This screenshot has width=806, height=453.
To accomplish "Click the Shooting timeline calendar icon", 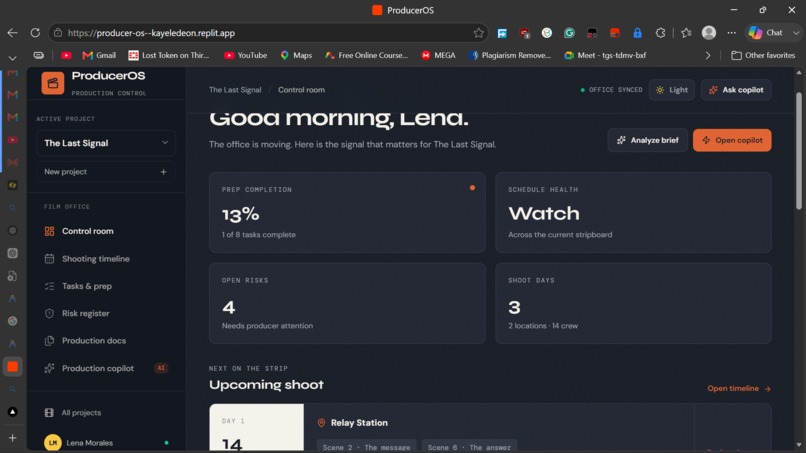I will coord(49,259).
